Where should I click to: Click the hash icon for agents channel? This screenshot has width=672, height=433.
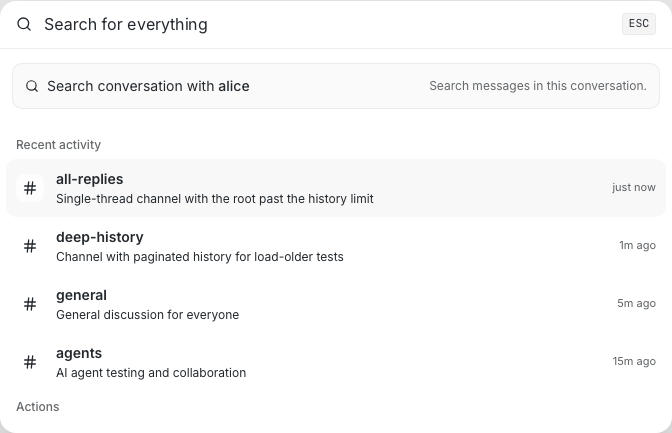pyautogui.click(x=30, y=362)
